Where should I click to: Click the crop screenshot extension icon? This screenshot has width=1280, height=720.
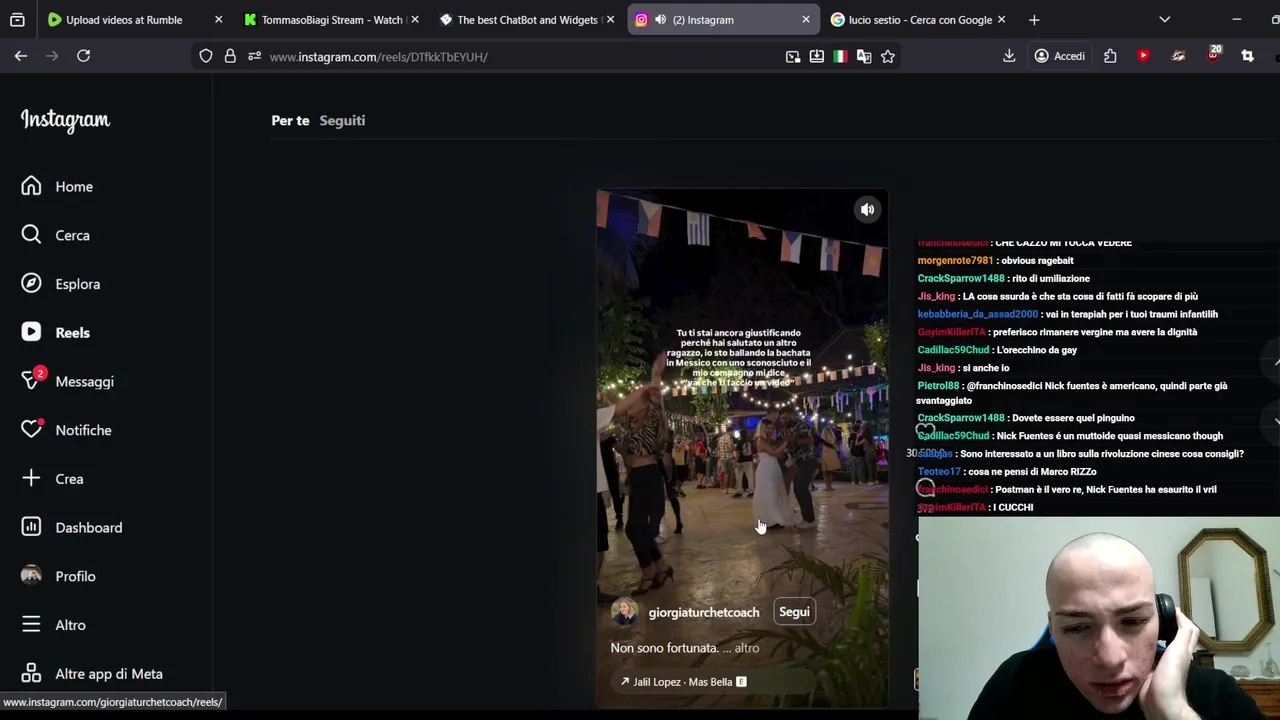point(1247,57)
